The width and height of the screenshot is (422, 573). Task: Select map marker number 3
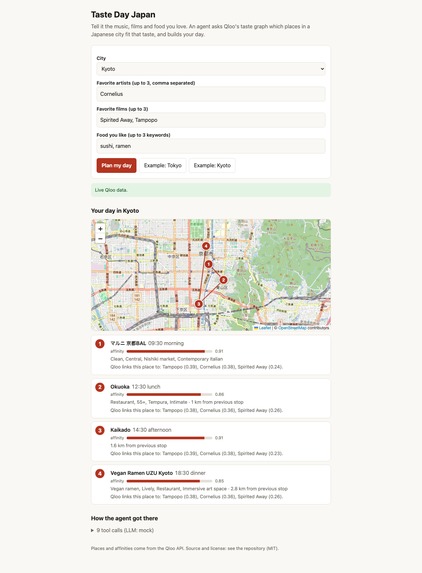click(198, 304)
